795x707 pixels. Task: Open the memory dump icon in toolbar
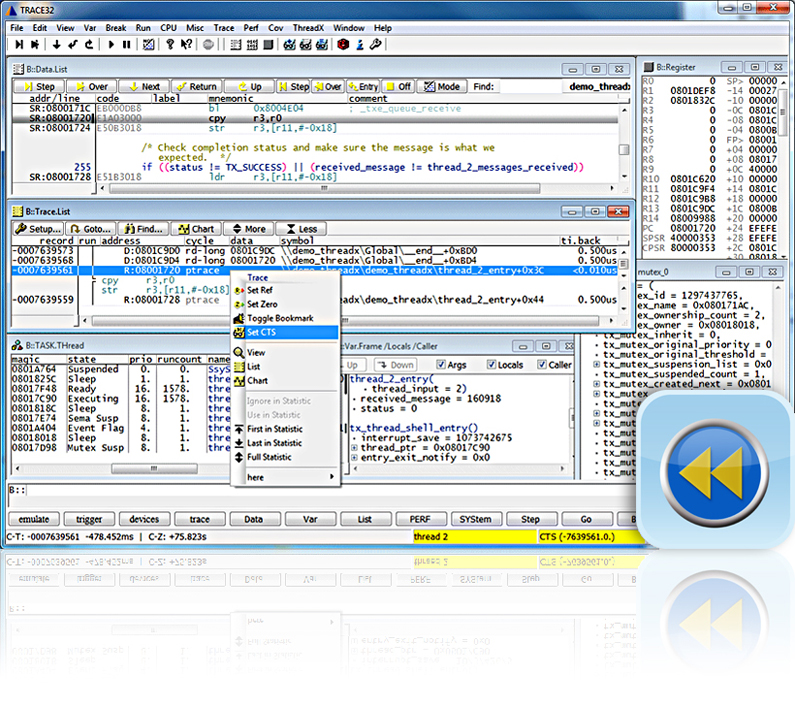click(252, 45)
